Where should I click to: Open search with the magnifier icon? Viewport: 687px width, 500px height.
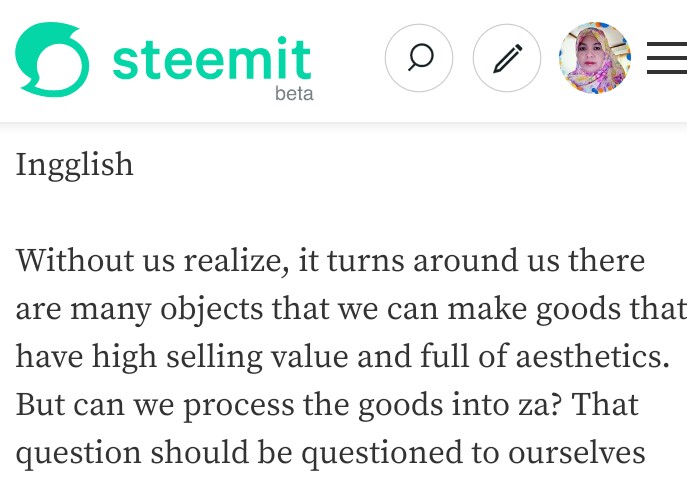[419, 58]
